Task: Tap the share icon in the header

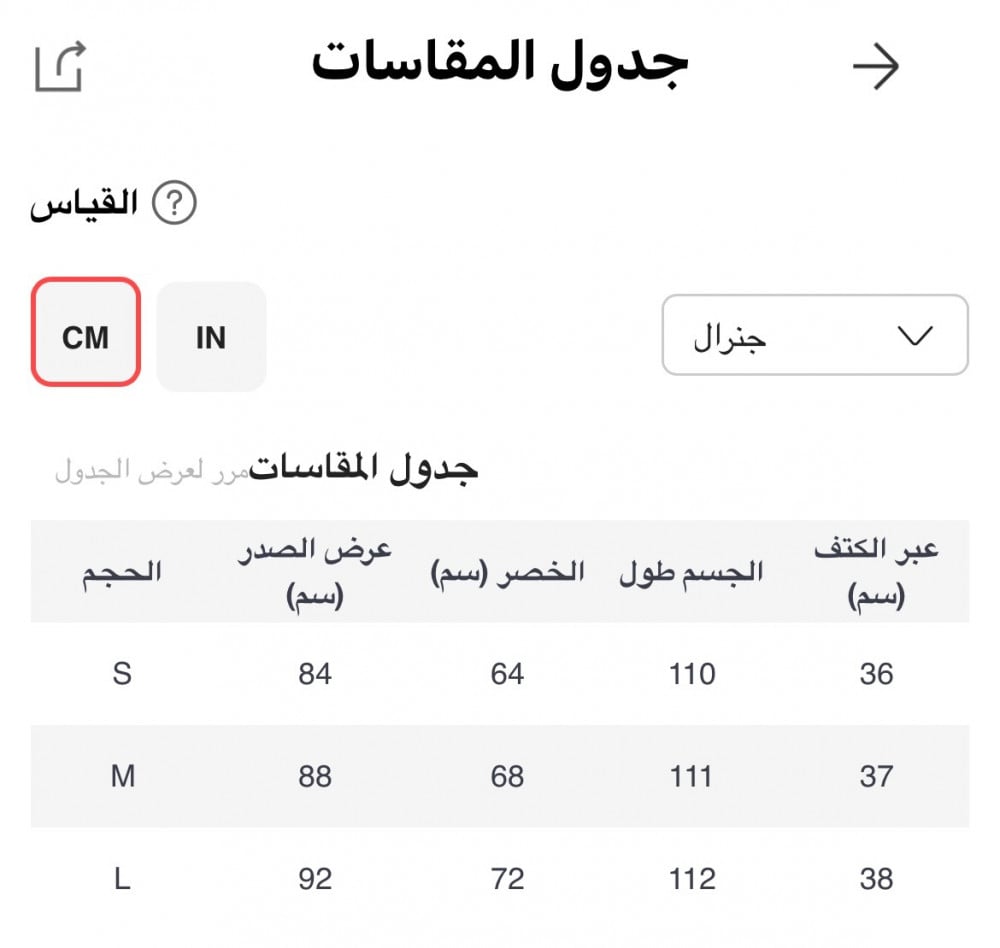Action: click(60, 68)
